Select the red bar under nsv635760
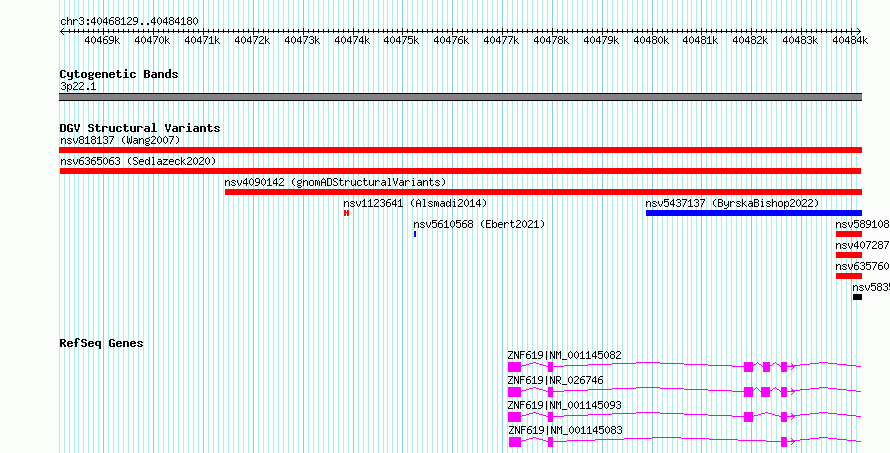890x453 pixels. (849, 276)
